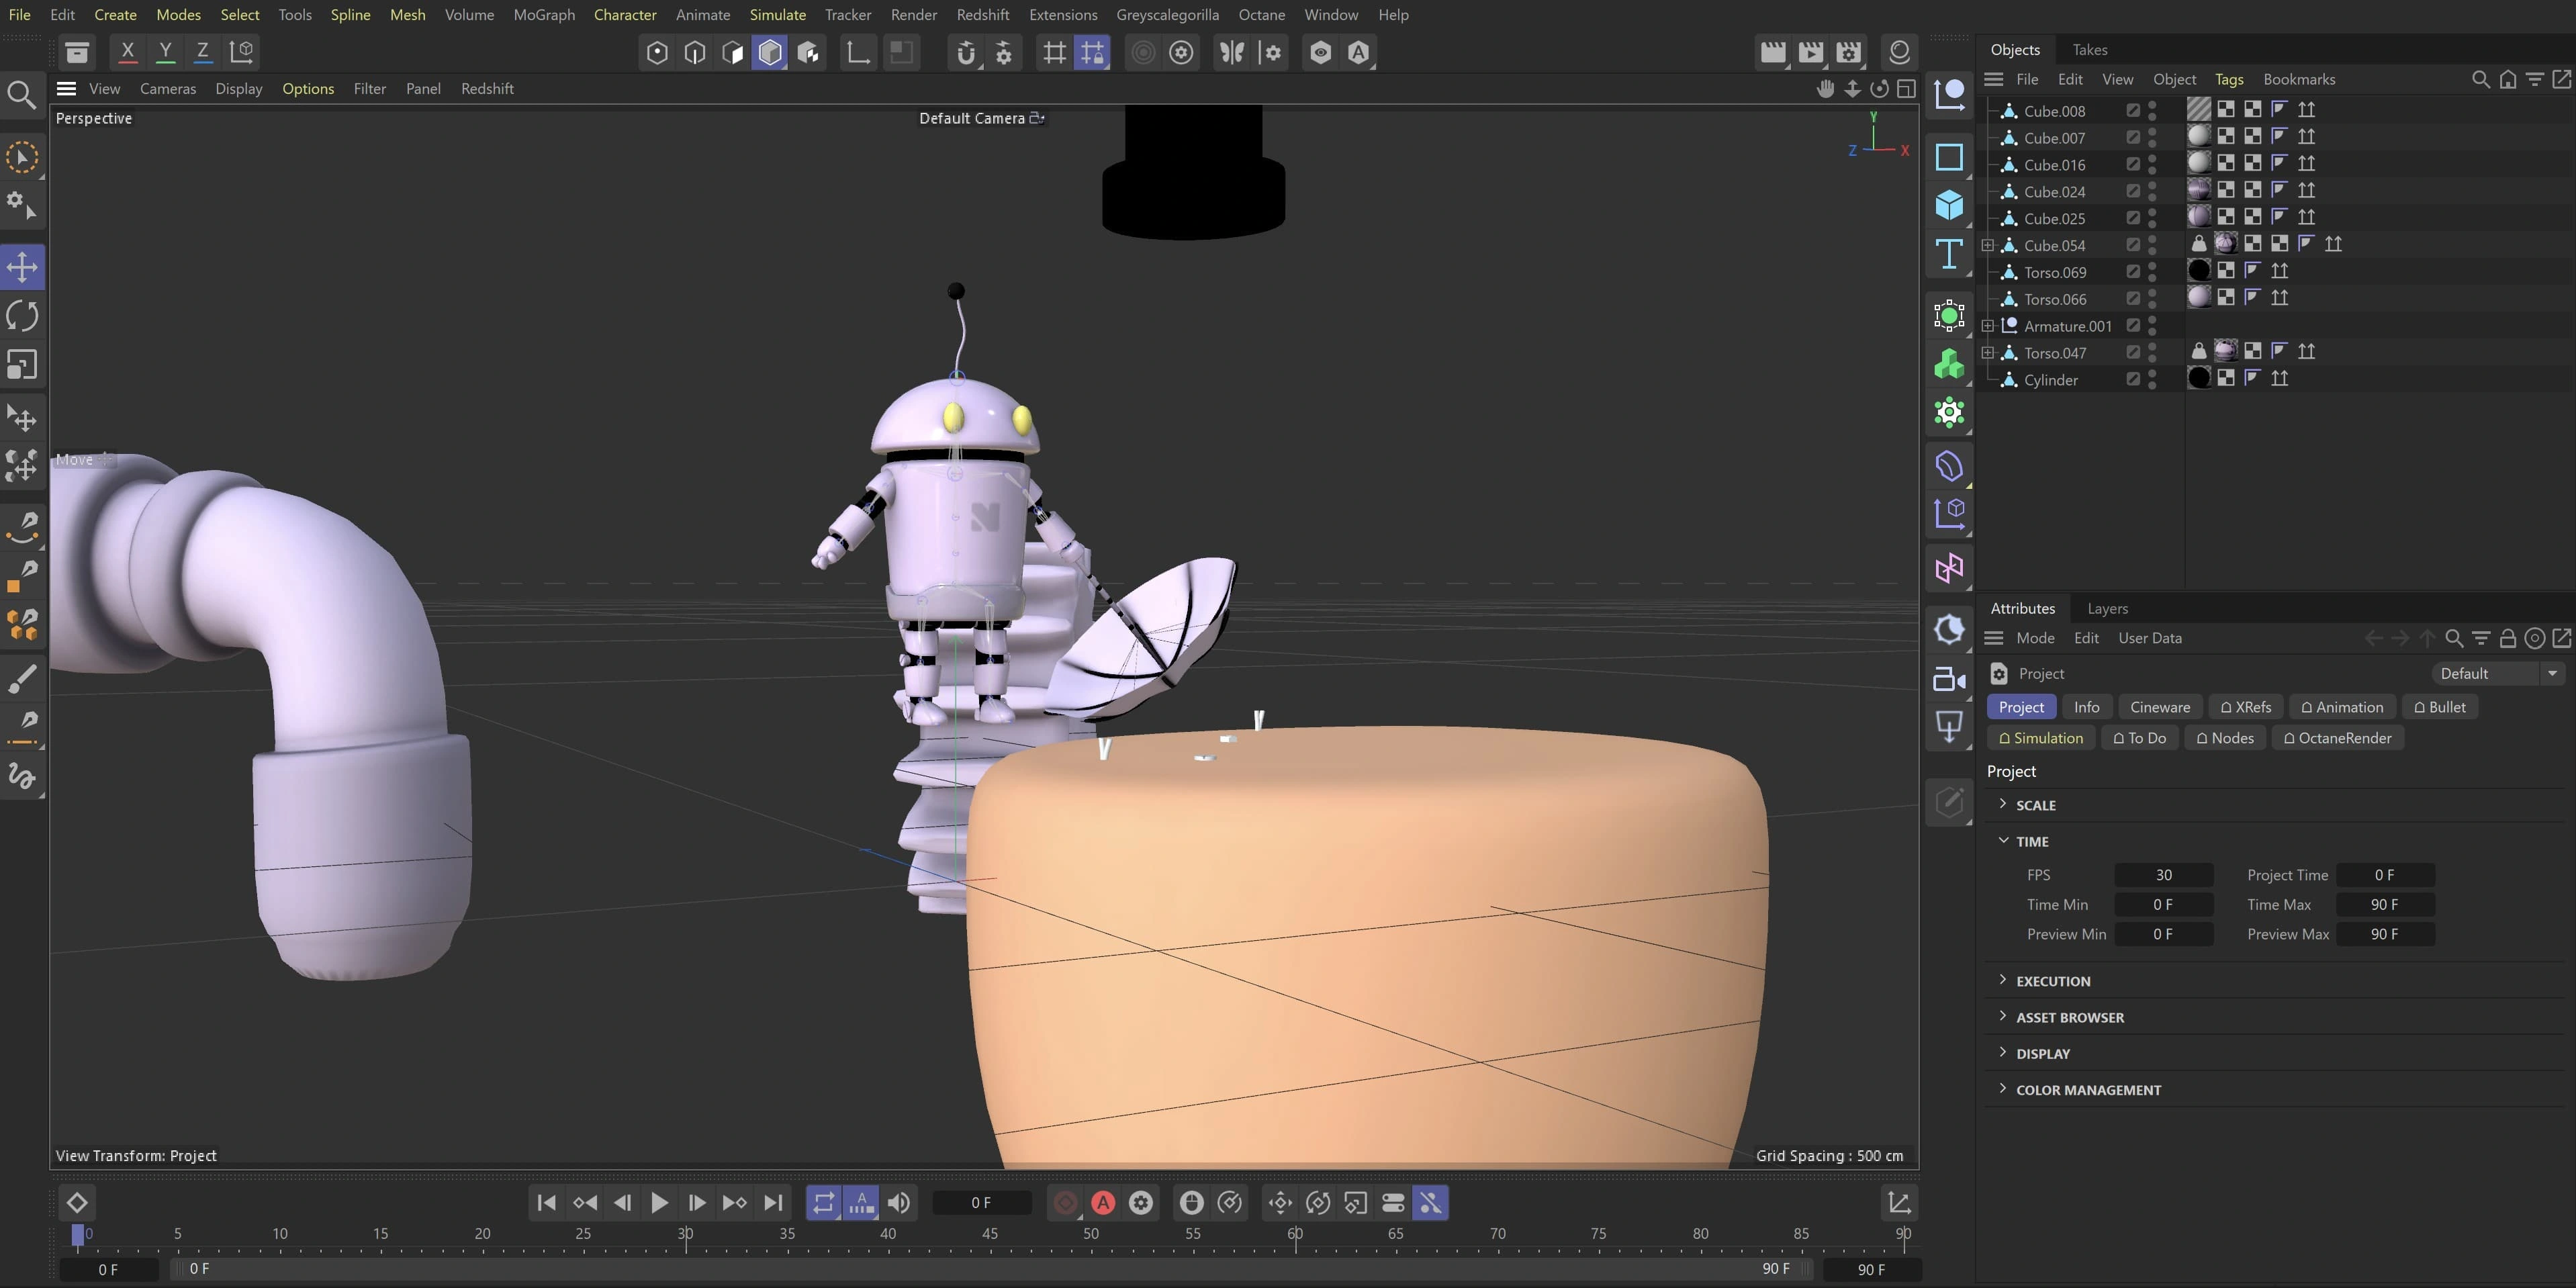Toggle the Y axis lock

point(165,52)
